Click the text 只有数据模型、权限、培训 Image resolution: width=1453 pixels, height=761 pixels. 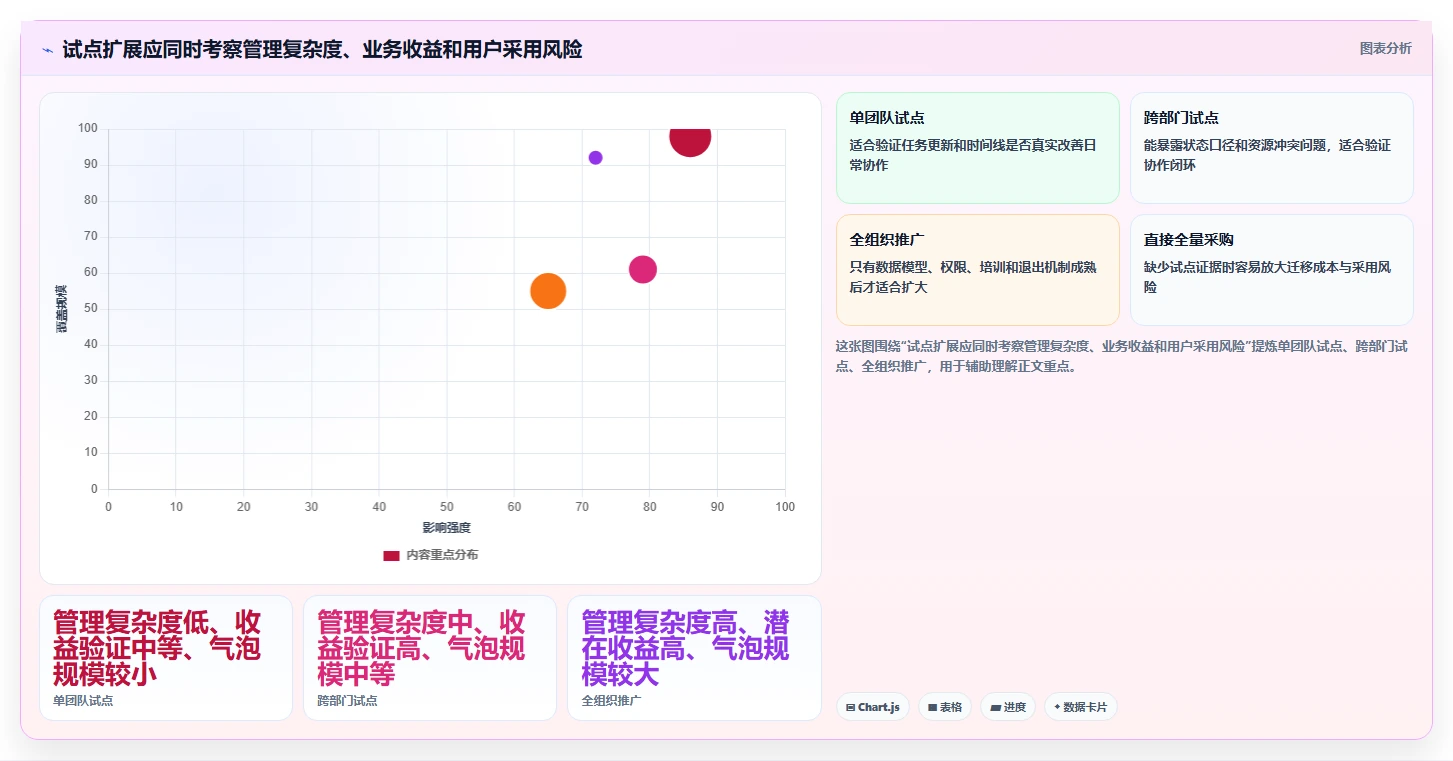click(973, 277)
